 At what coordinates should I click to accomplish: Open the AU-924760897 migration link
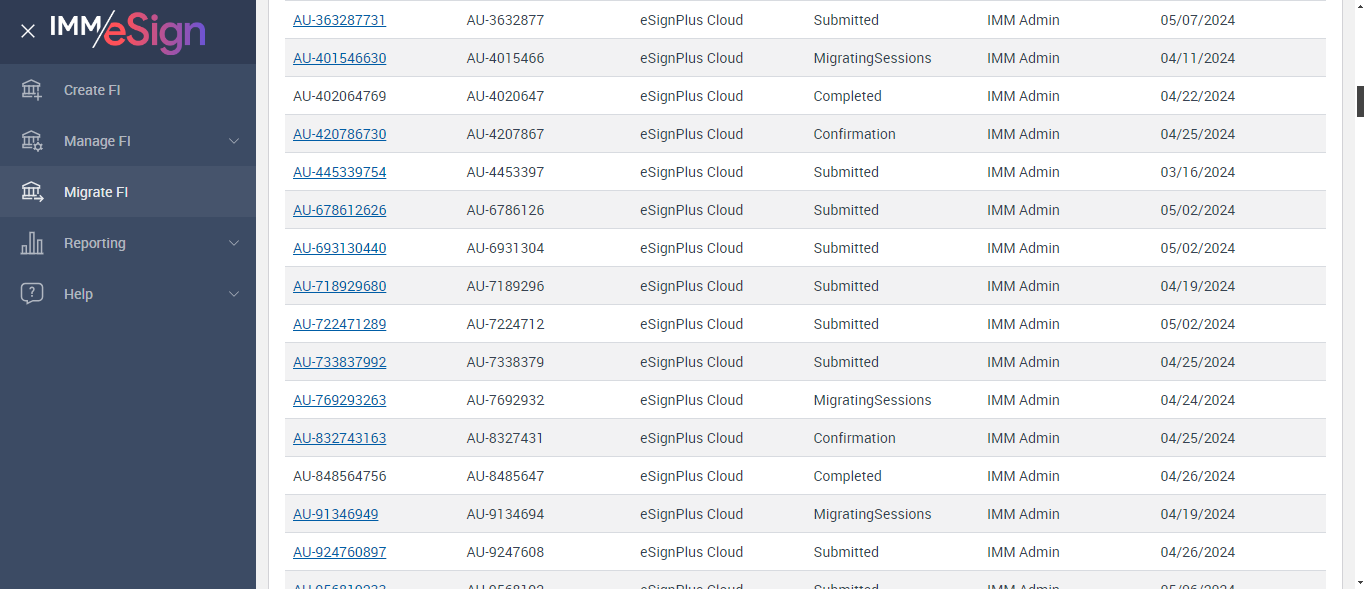(339, 552)
